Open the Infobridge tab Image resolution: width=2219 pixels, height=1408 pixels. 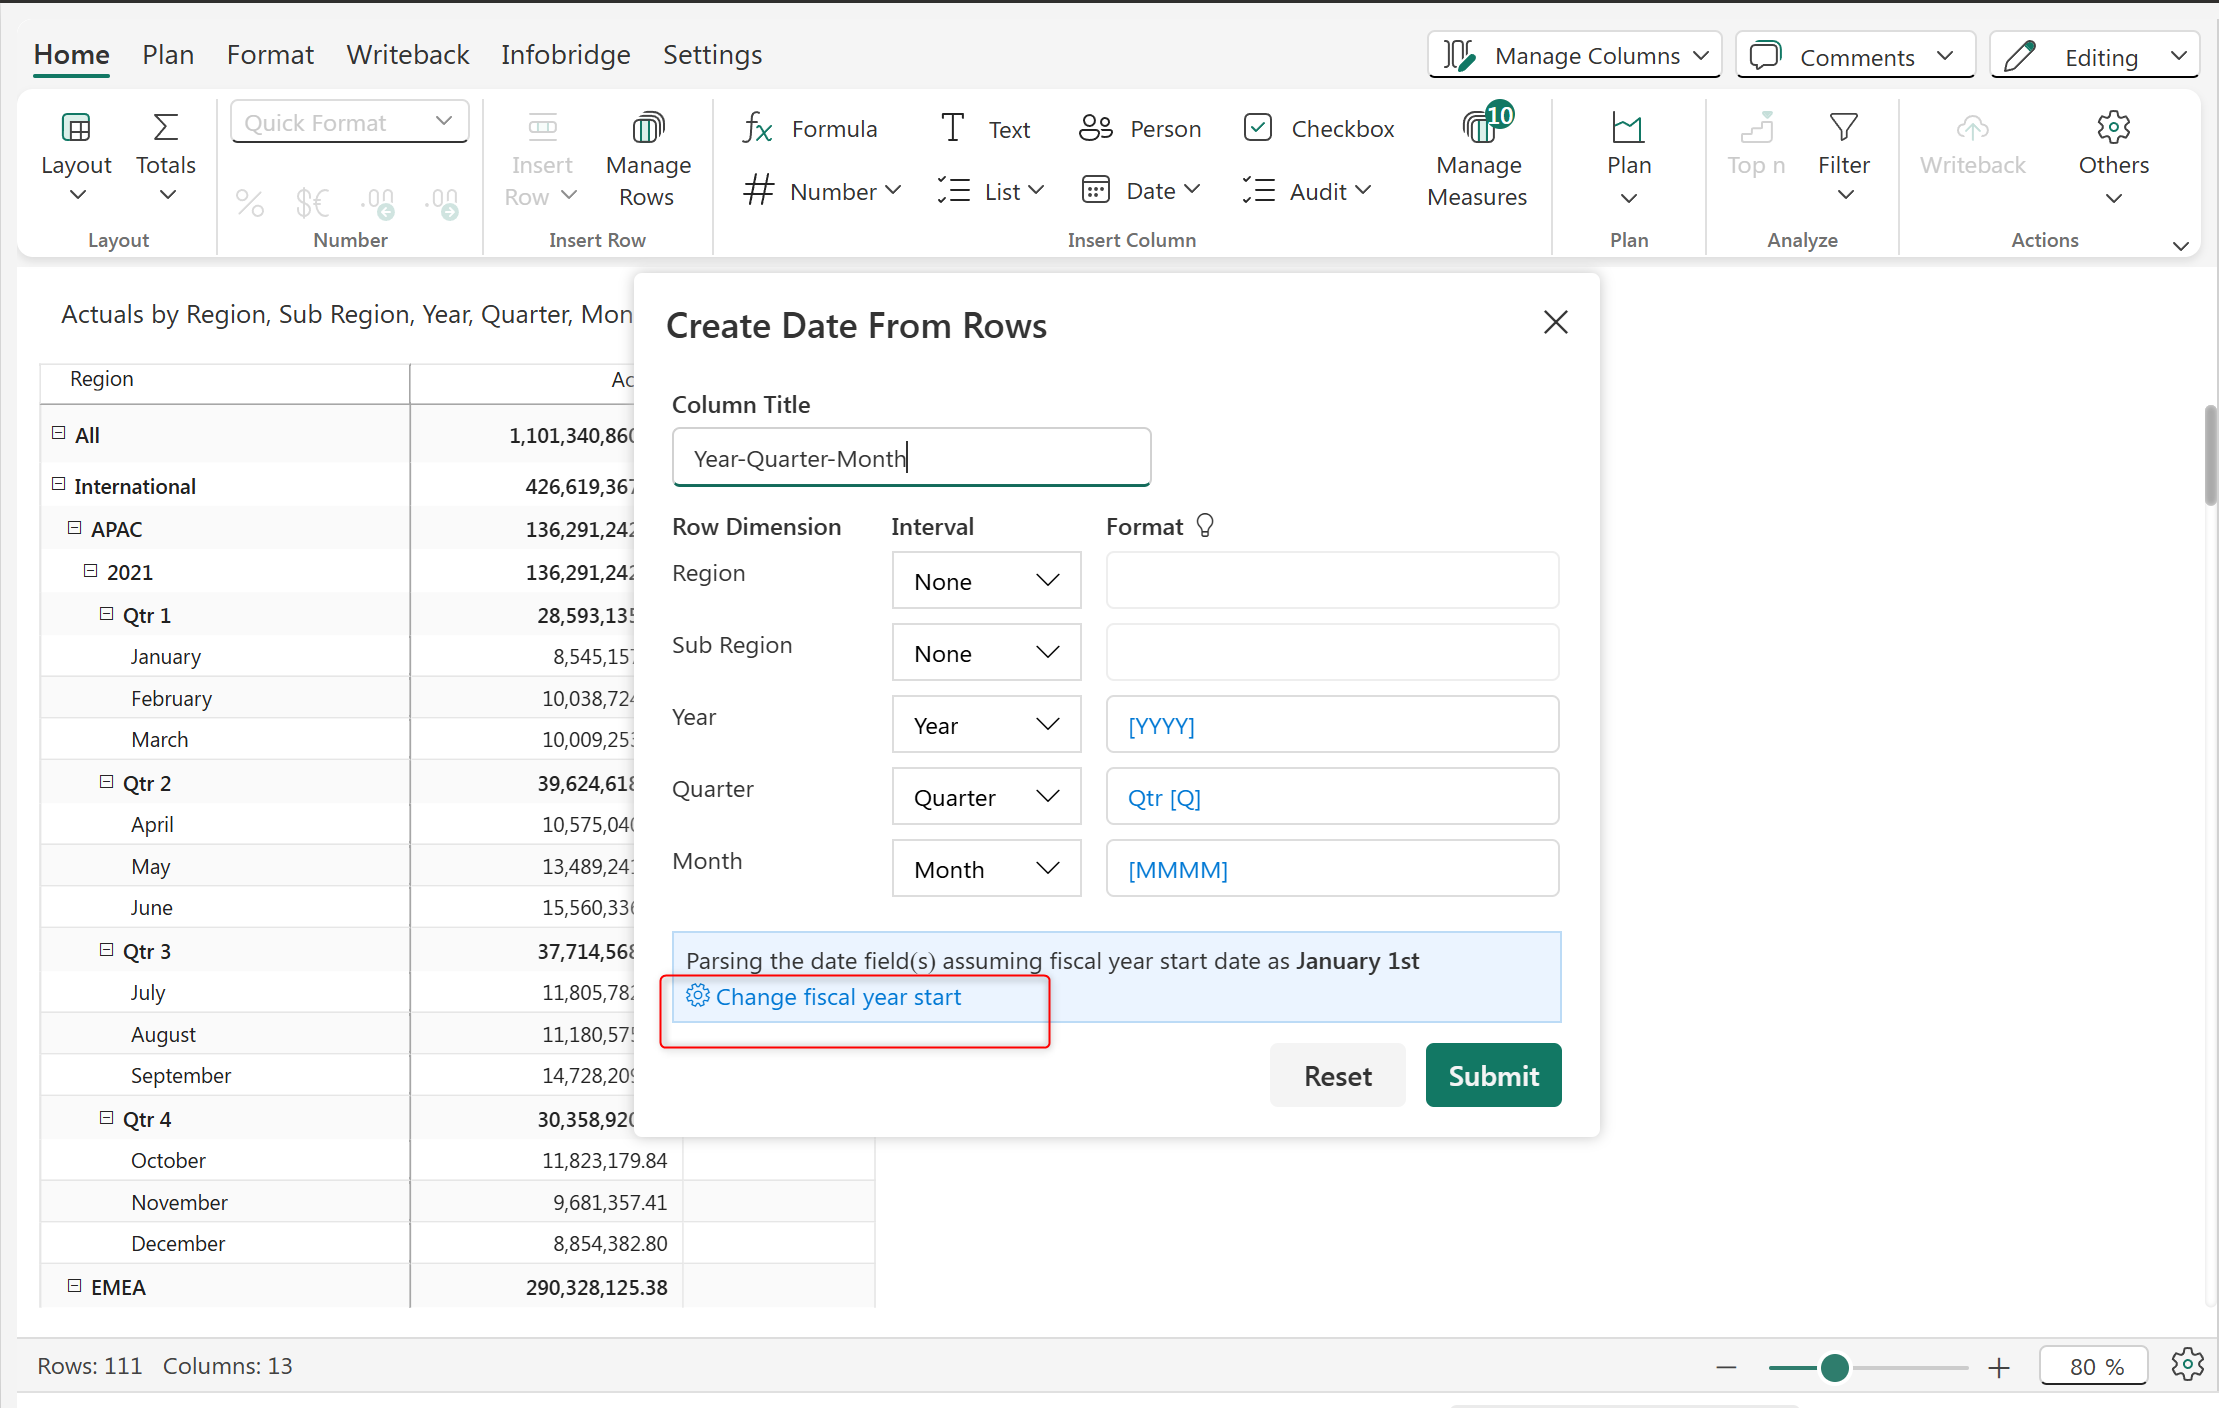[565, 55]
